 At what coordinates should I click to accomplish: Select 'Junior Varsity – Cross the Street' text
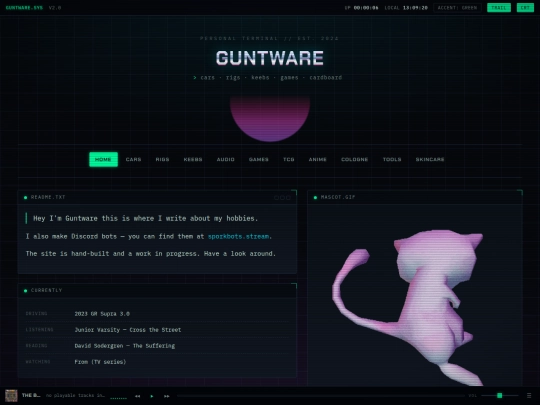point(128,330)
